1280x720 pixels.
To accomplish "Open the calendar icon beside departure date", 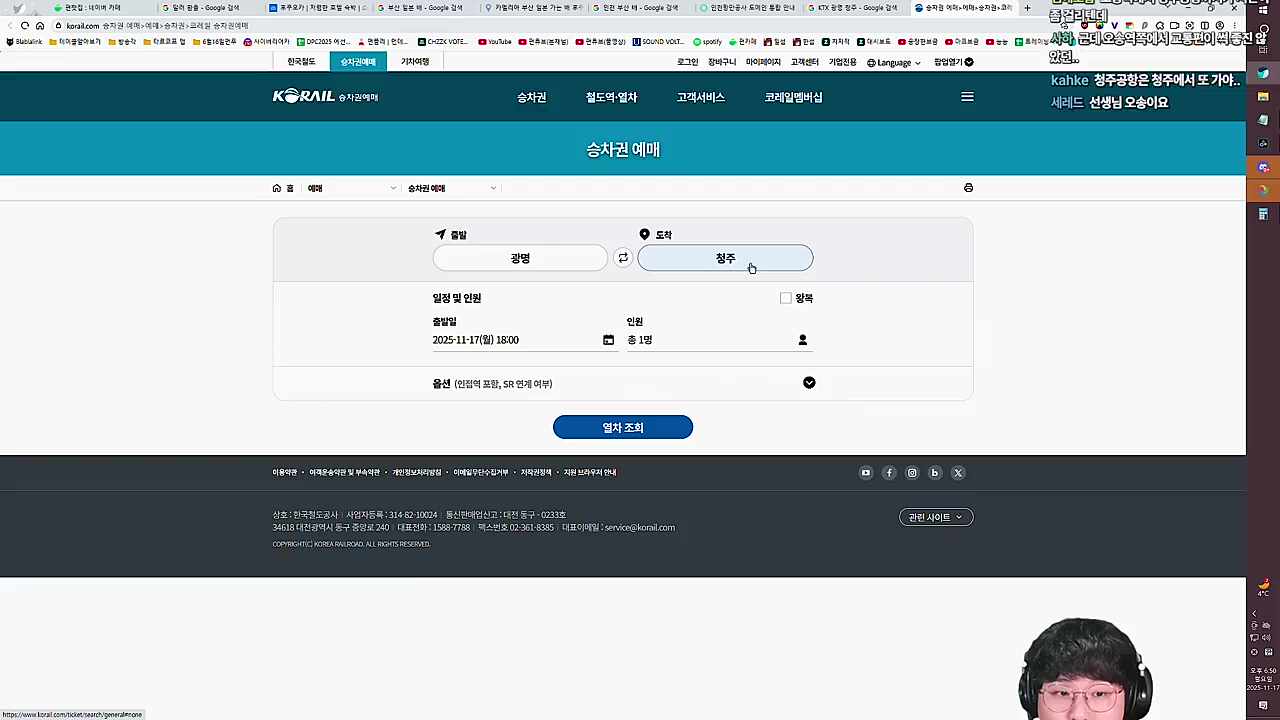I will click(608, 340).
